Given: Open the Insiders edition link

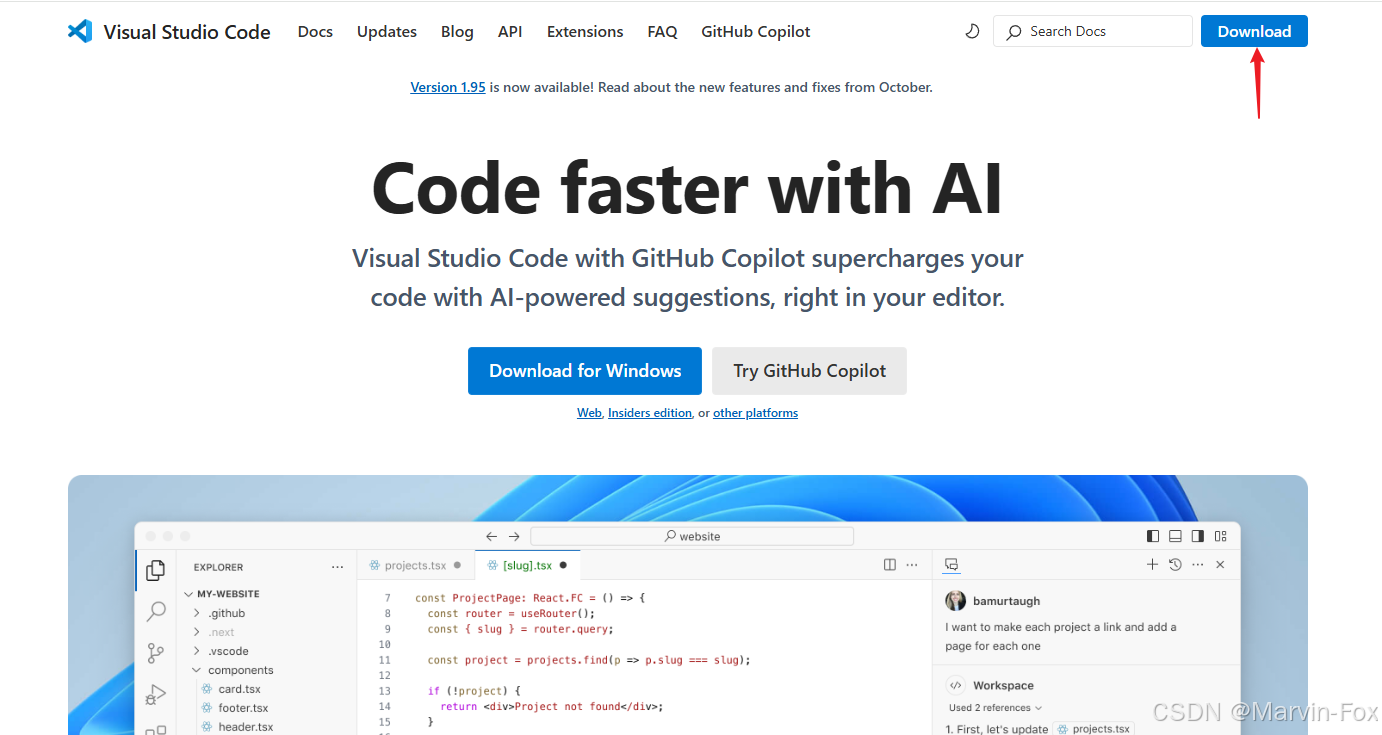Looking at the screenshot, I should click(650, 413).
